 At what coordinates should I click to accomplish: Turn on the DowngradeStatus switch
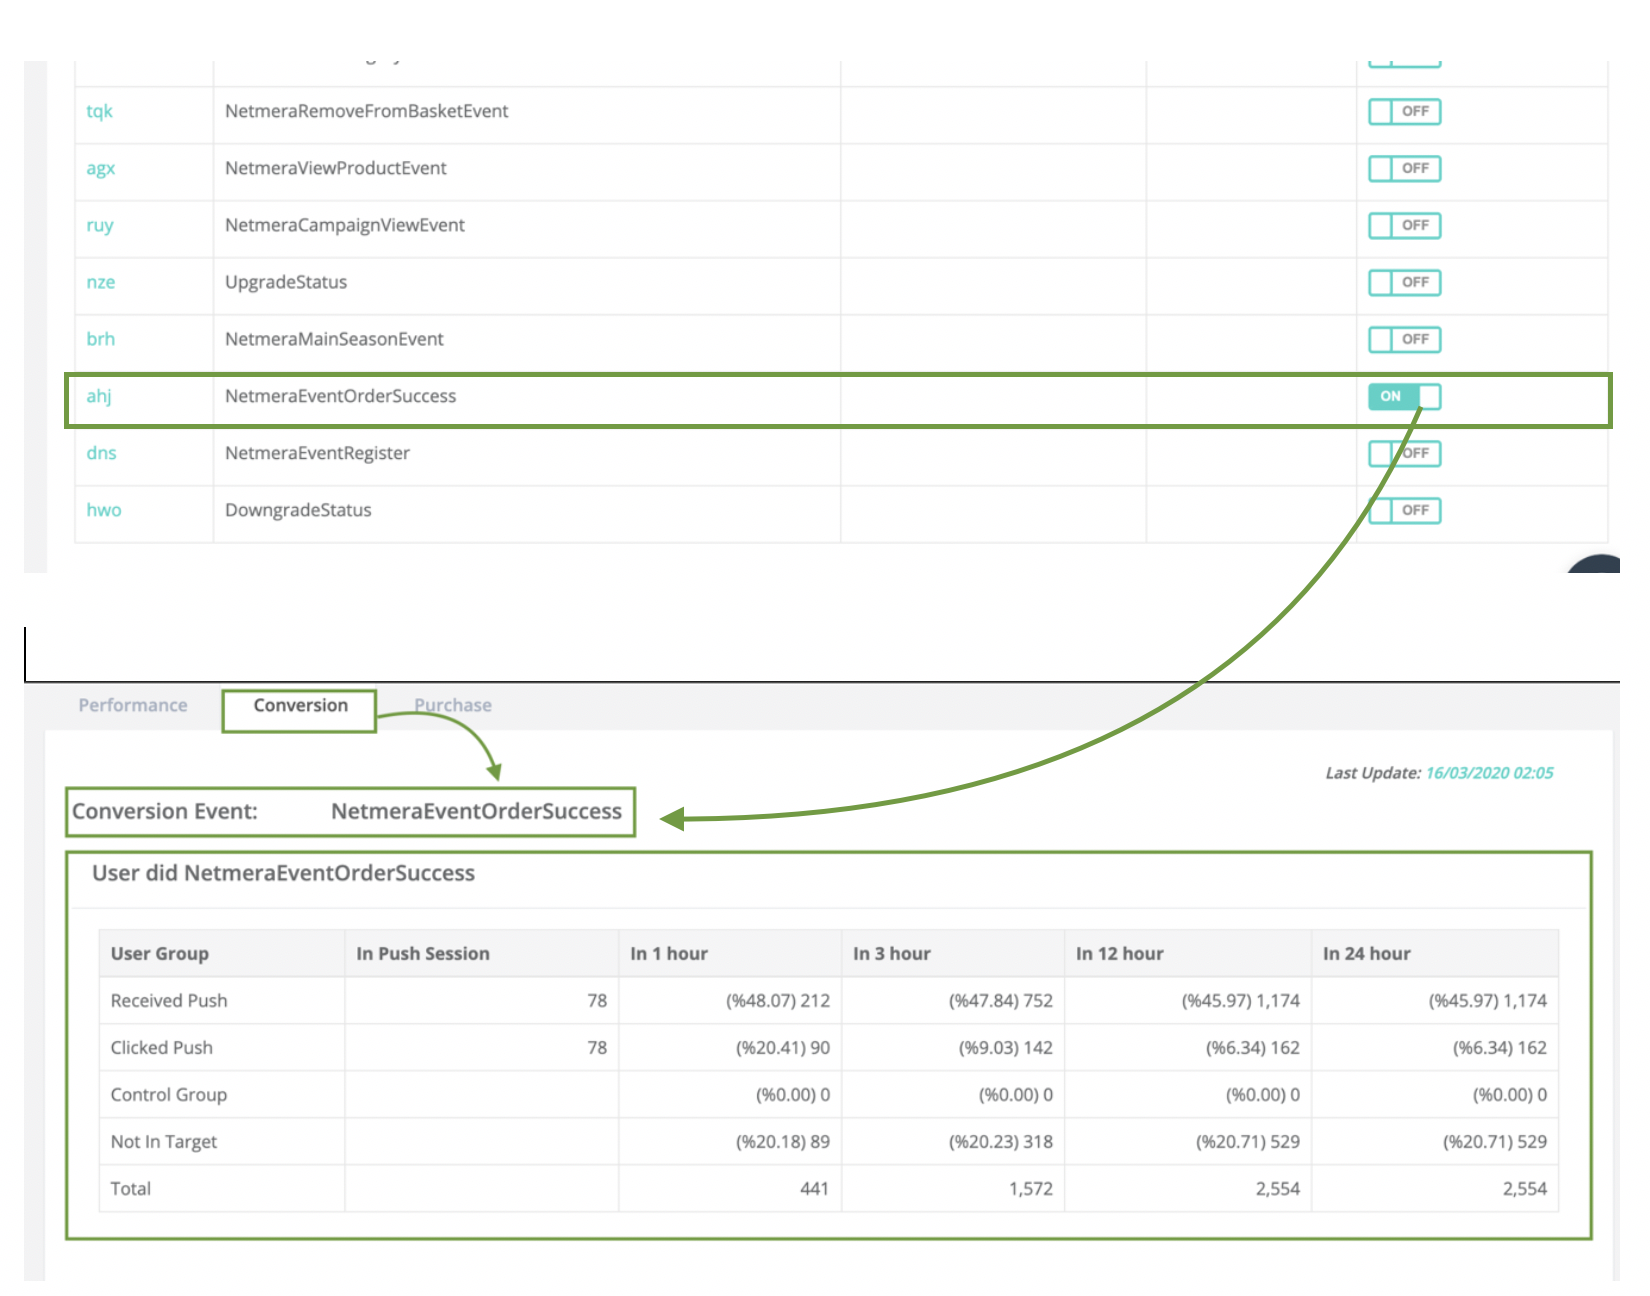1404,510
